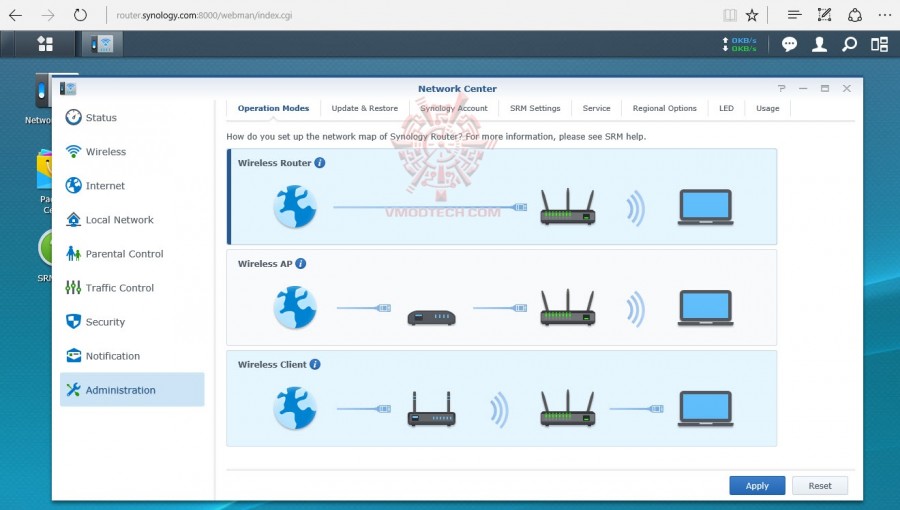Open the browser web note pen icon
The width and height of the screenshot is (900, 510).
pyautogui.click(x=825, y=15)
